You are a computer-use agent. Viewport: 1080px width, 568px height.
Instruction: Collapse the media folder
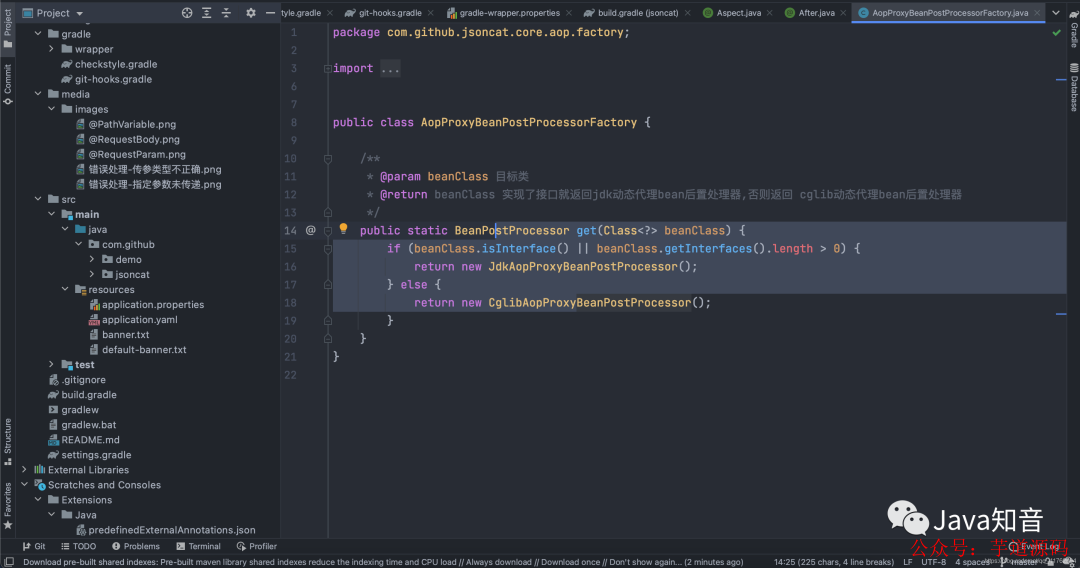[x=38, y=94]
